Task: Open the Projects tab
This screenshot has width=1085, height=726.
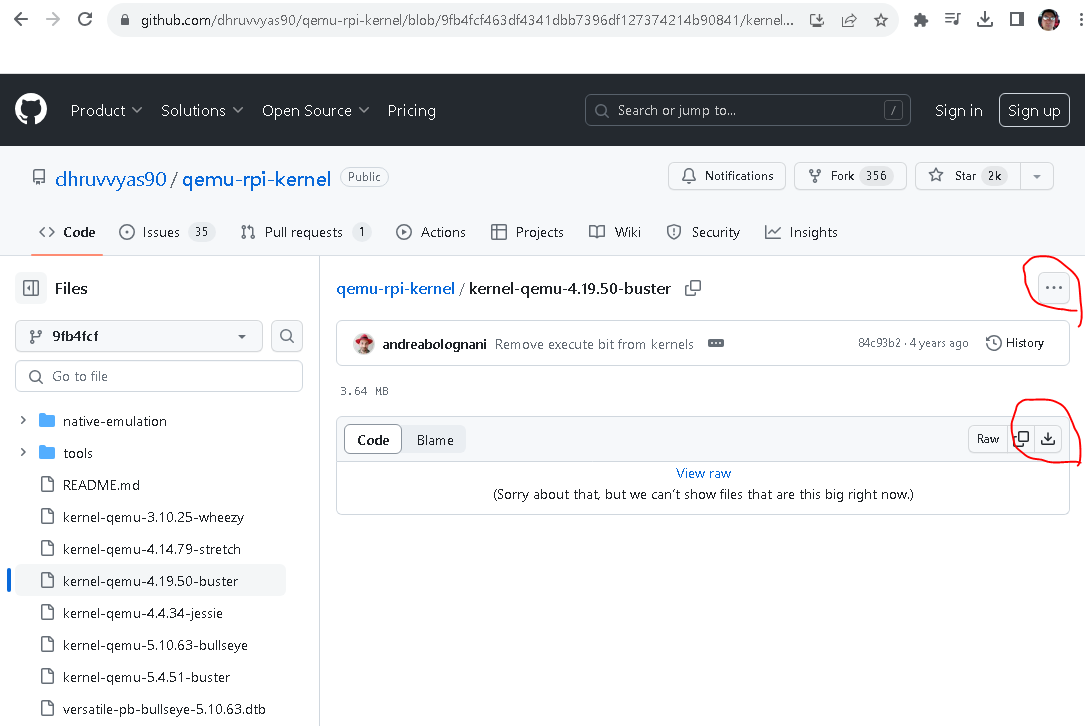Action: 527,232
